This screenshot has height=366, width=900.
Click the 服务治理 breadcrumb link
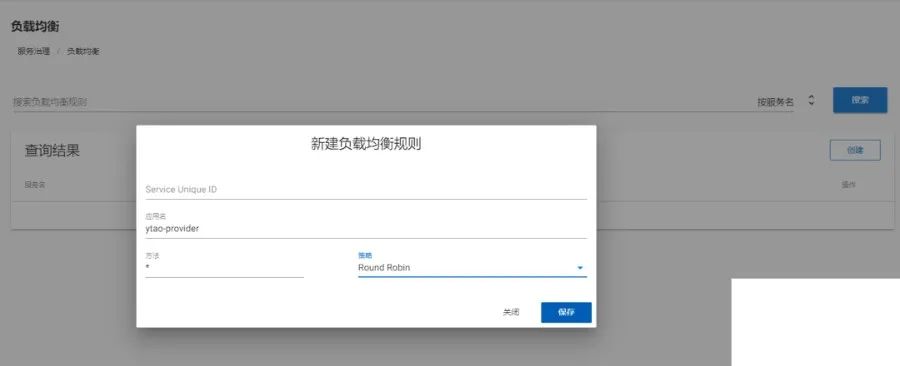coord(34,51)
